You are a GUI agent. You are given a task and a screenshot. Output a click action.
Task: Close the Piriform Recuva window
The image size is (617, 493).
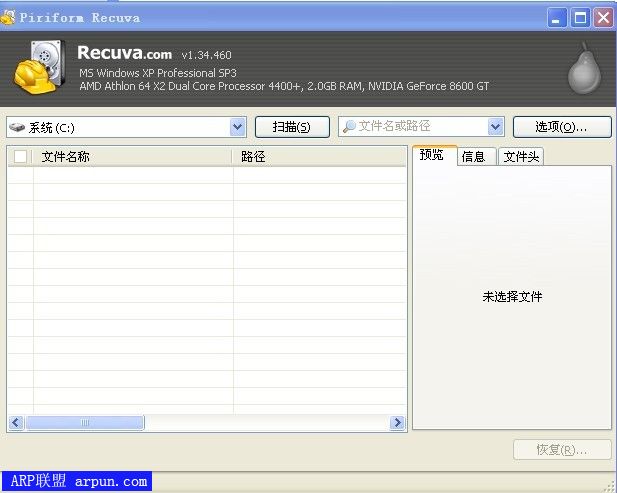604,18
